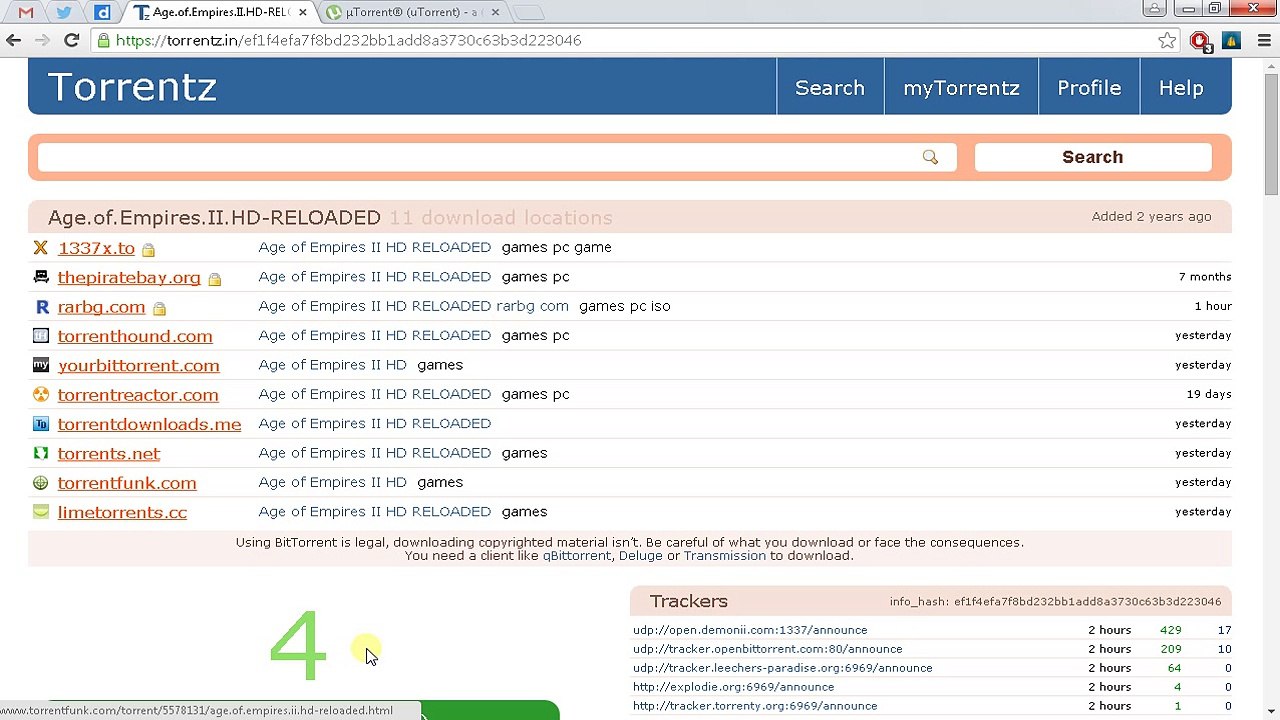Click the rarbg.com R favicon
Screen dimensions: 1280x720
(41, 307)
